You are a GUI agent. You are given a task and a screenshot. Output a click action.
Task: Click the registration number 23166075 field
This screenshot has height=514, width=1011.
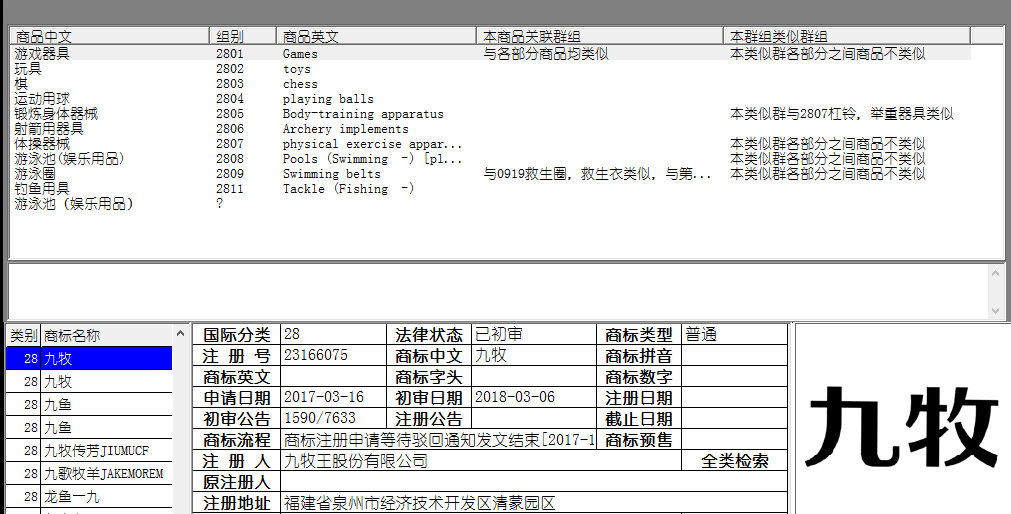pyautogui.click(x=333, y=355)
